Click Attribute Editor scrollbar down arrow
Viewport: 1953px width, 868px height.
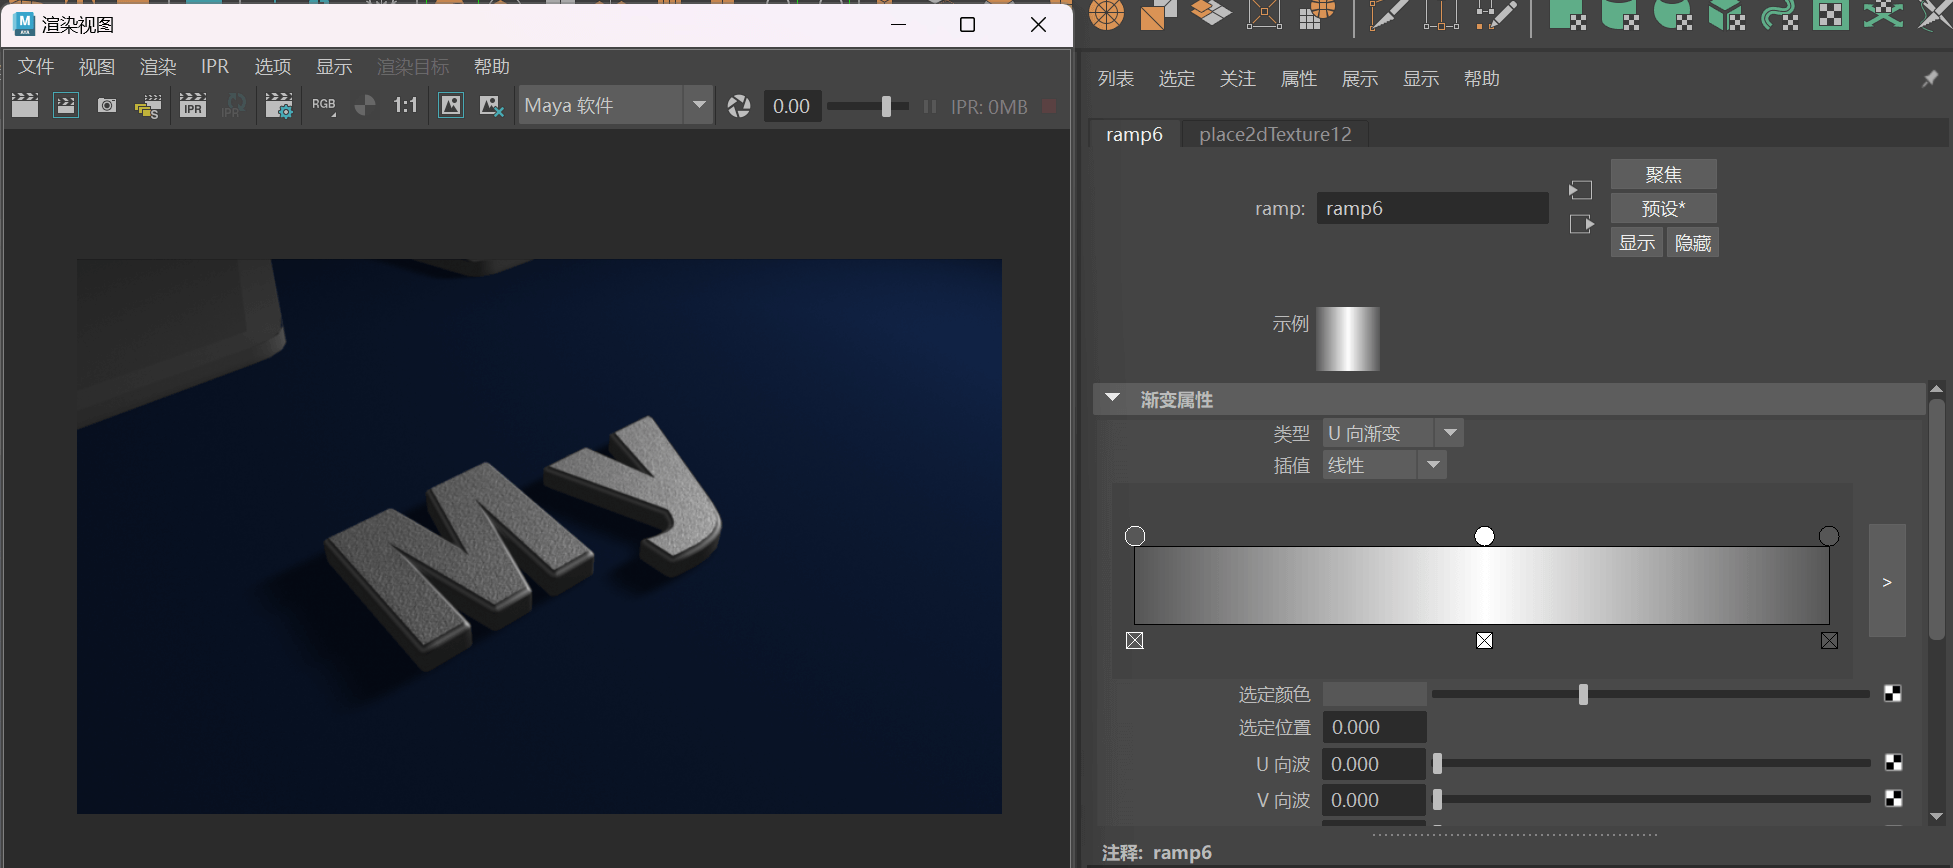click(x=1937, y=817)
